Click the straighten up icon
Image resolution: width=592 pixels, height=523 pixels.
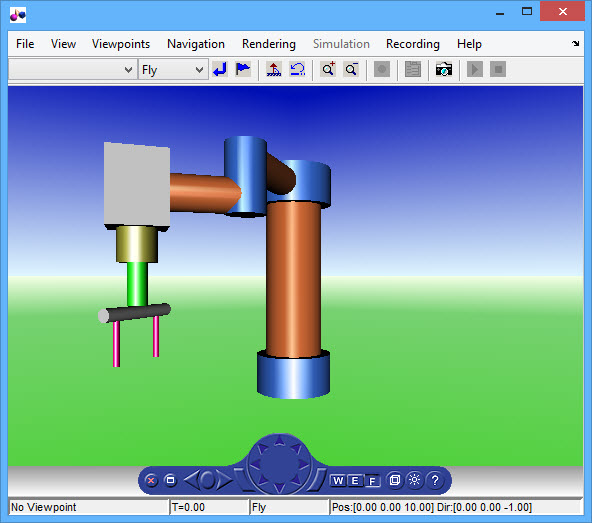[x=274, y=69]
